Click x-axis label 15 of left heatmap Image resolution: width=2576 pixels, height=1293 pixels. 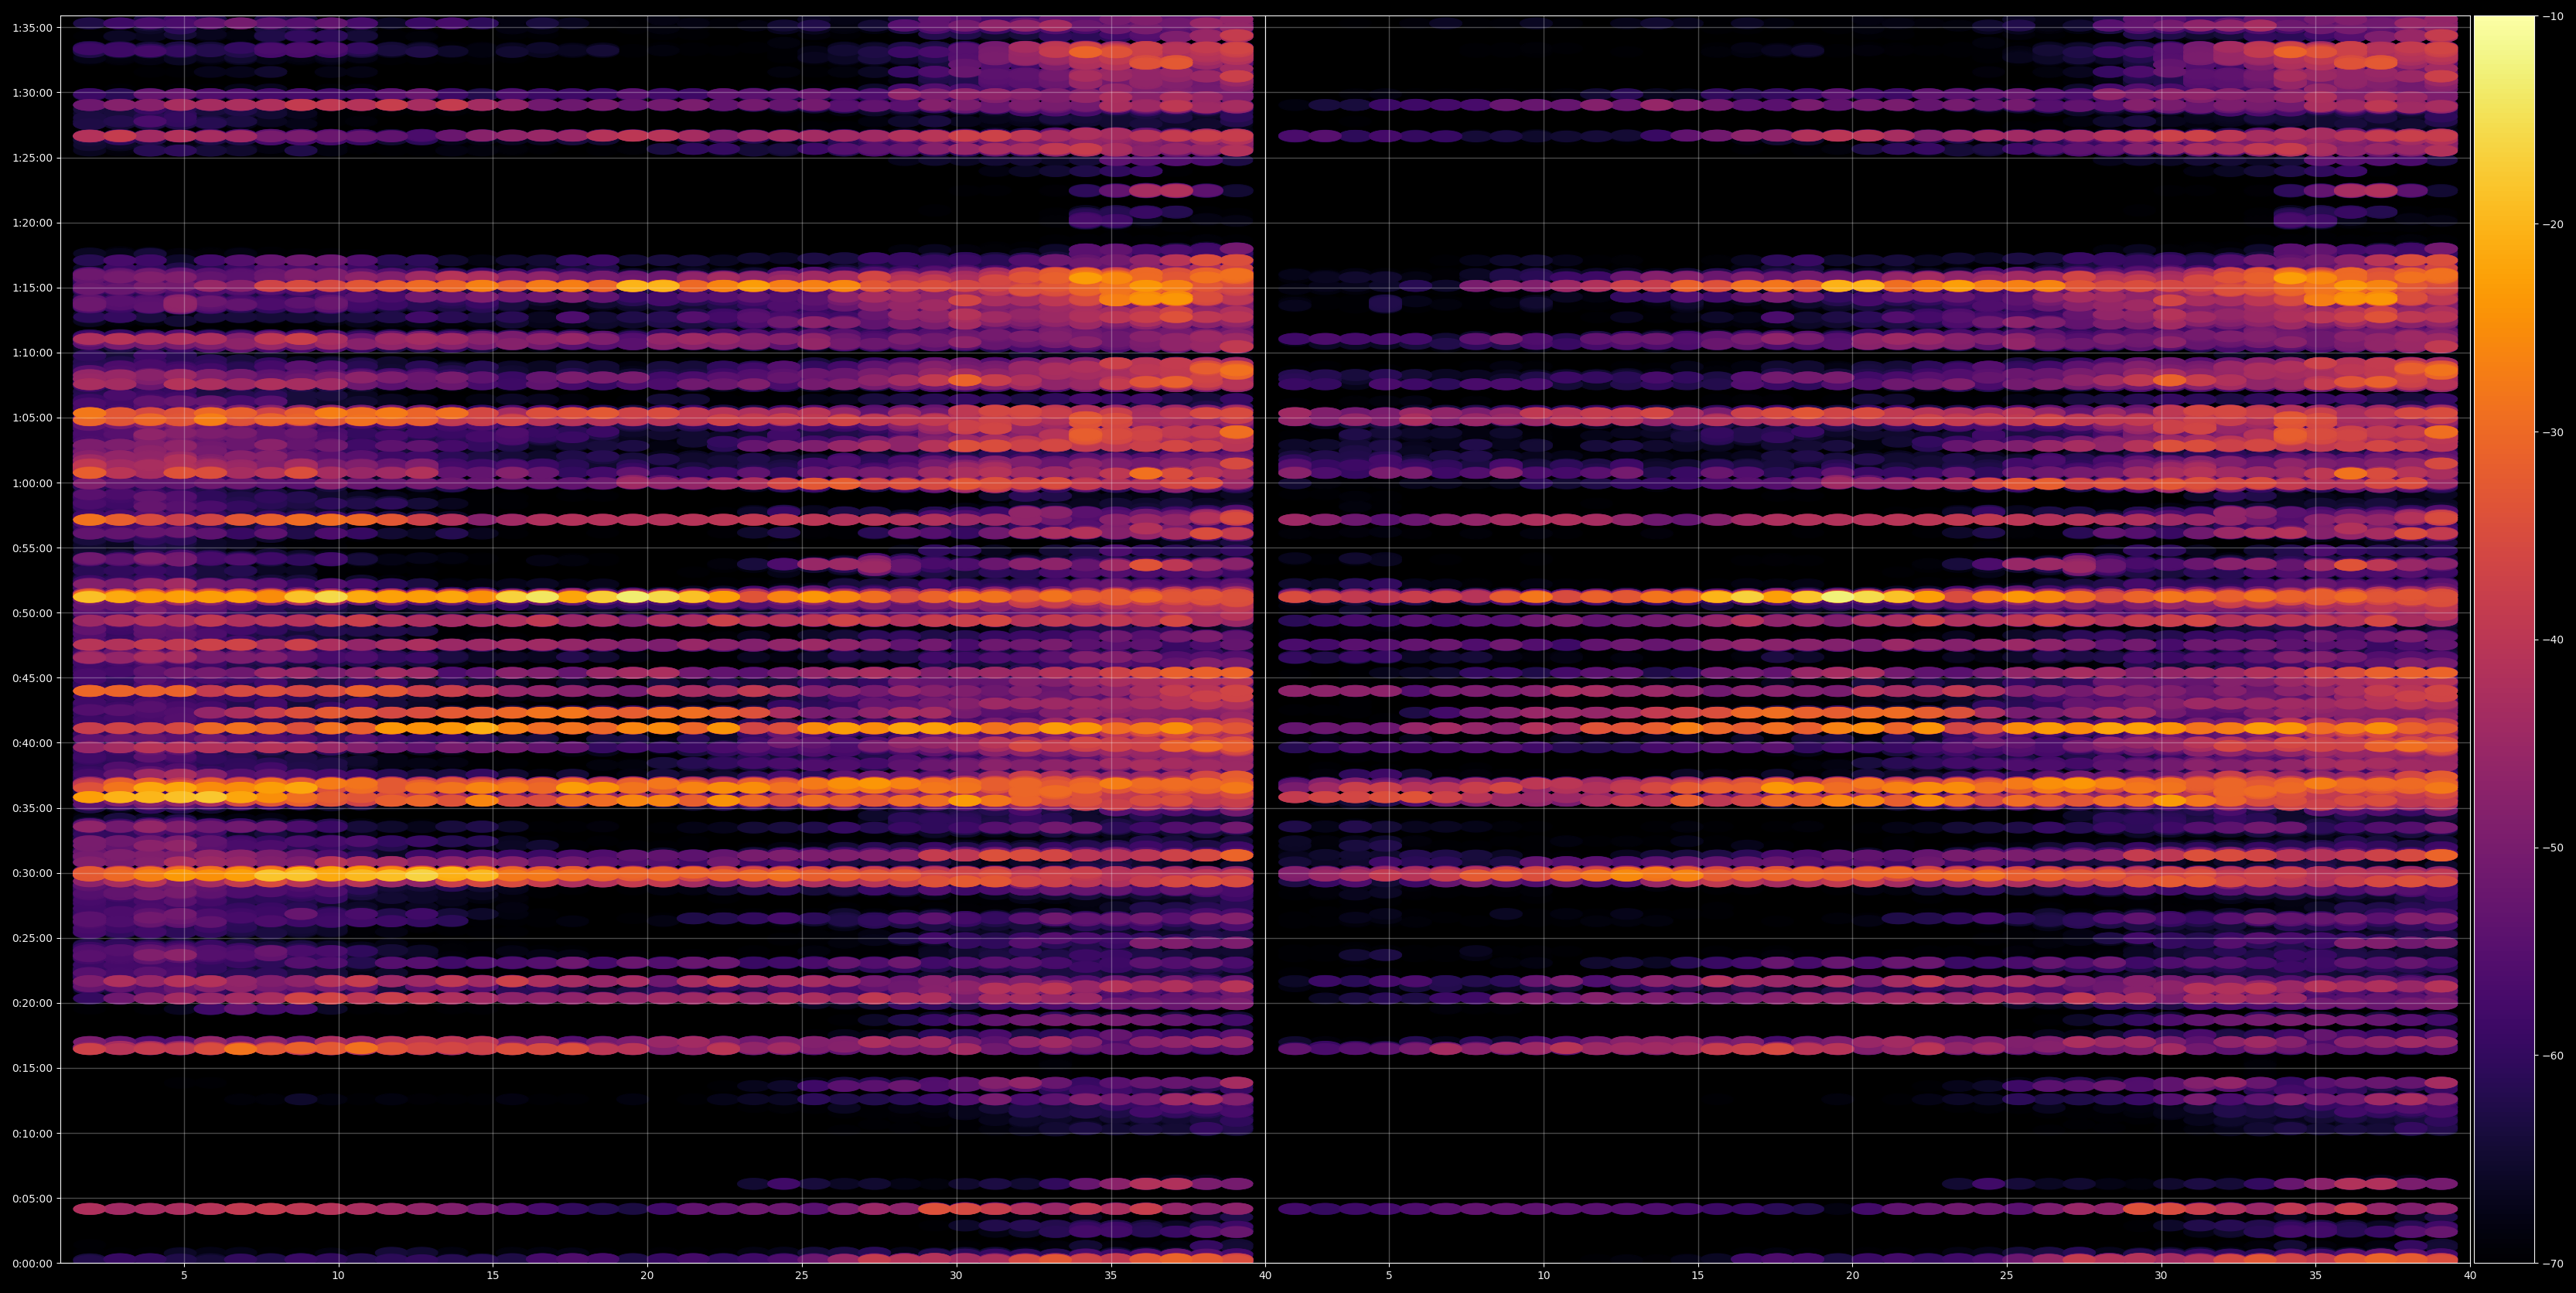tap(493, 1276)
